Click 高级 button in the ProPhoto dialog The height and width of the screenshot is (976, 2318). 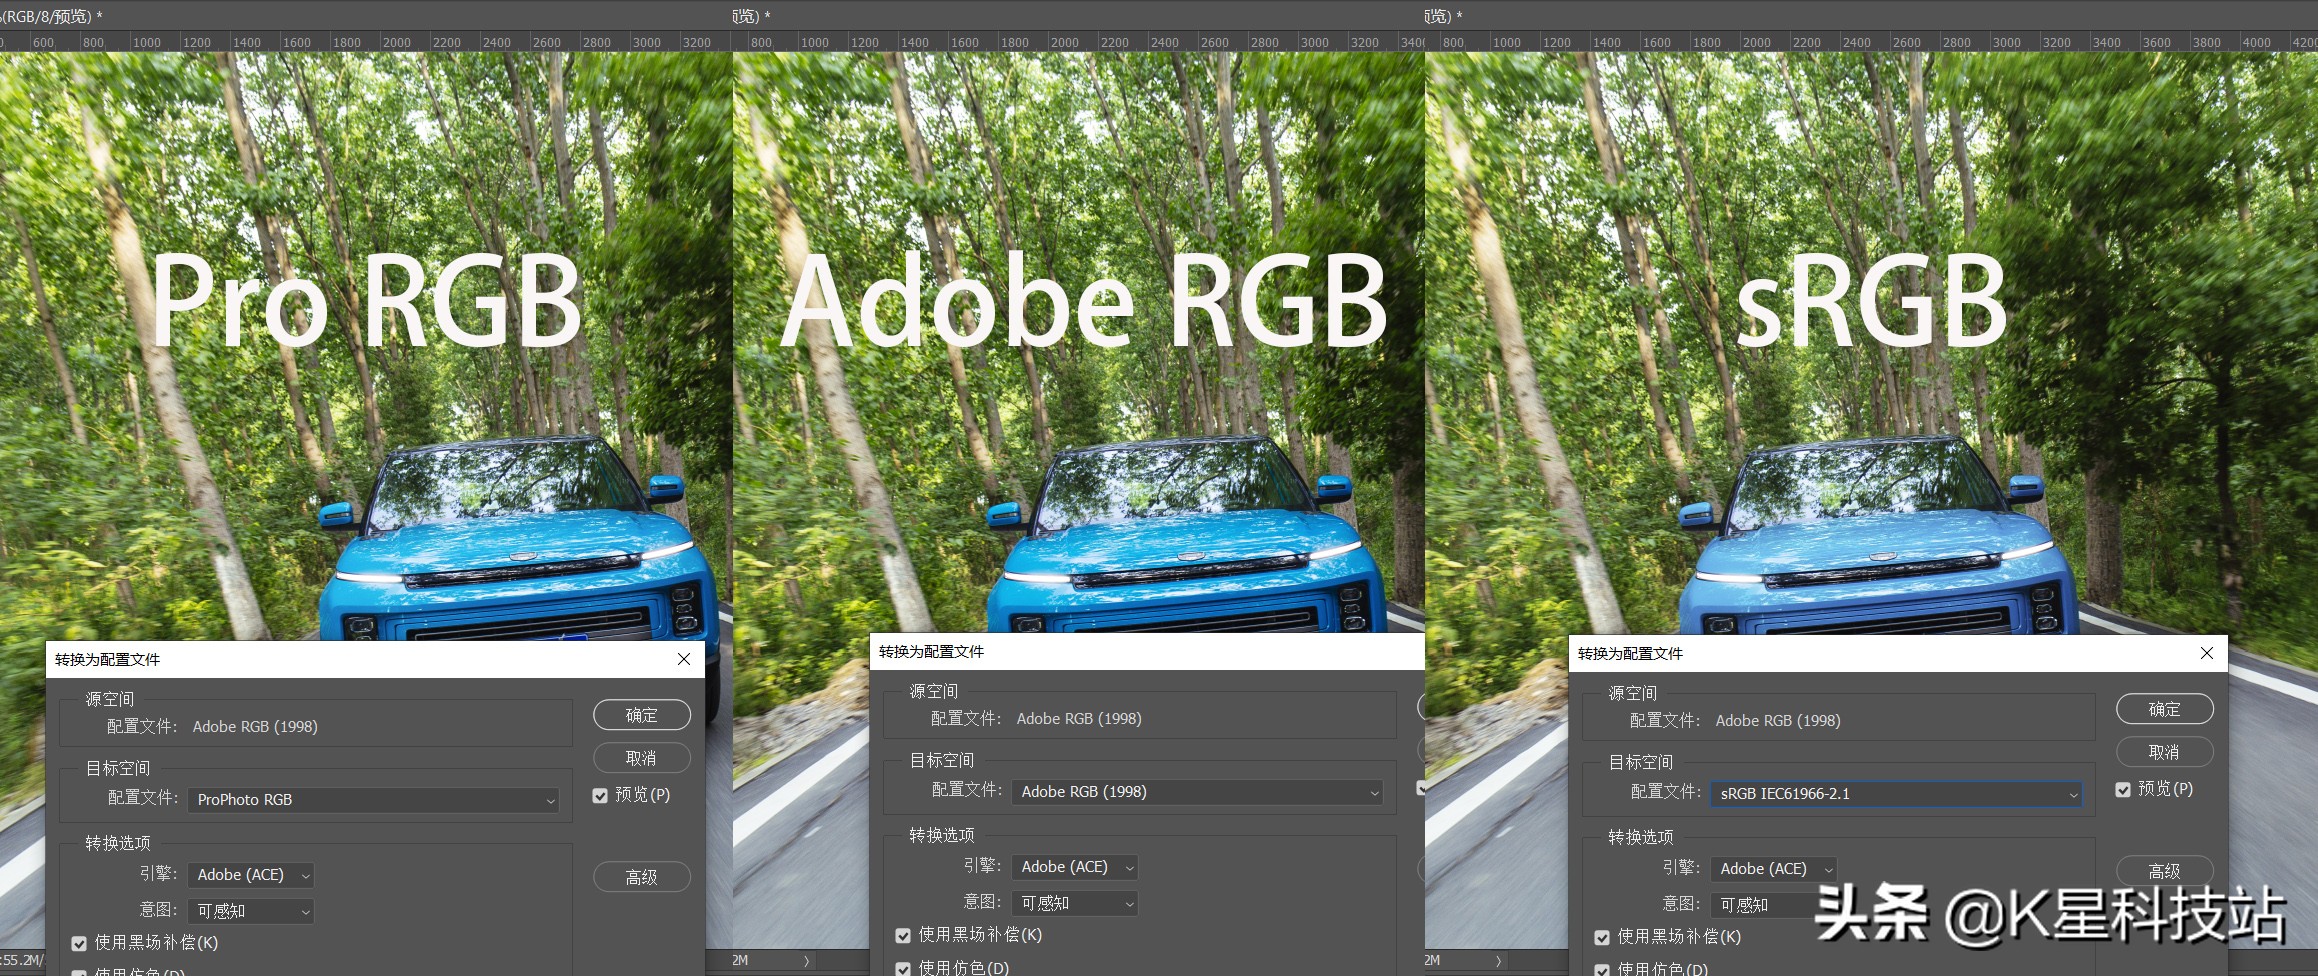click(641, 877)
